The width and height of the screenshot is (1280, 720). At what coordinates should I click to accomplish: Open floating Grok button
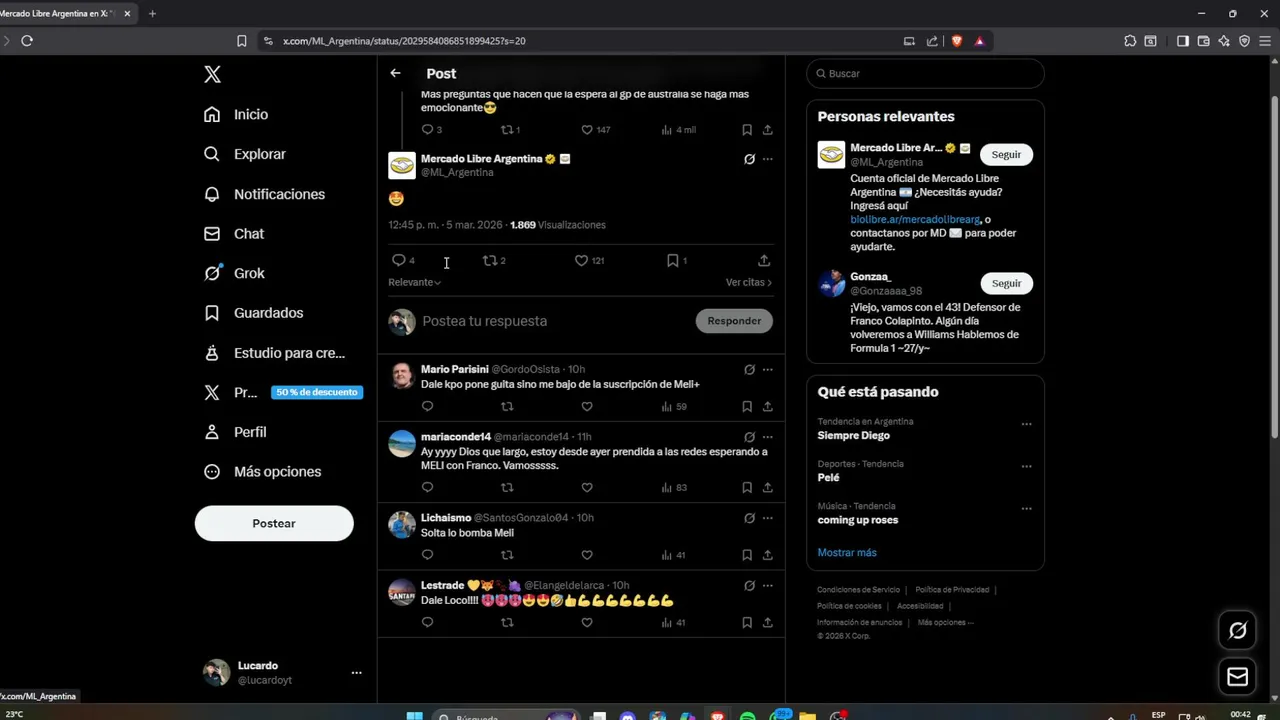pos(1238,630)
